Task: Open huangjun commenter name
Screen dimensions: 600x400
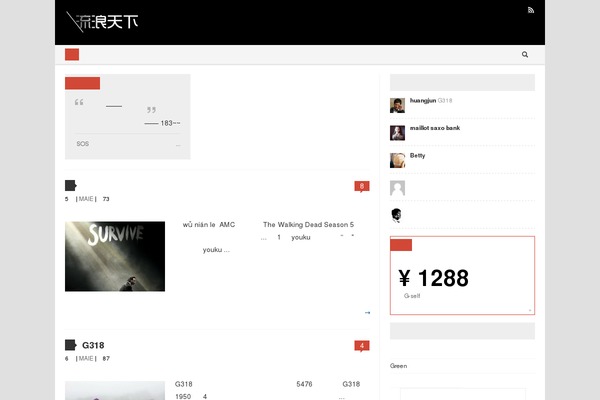Action: click(x=423, y=101)
